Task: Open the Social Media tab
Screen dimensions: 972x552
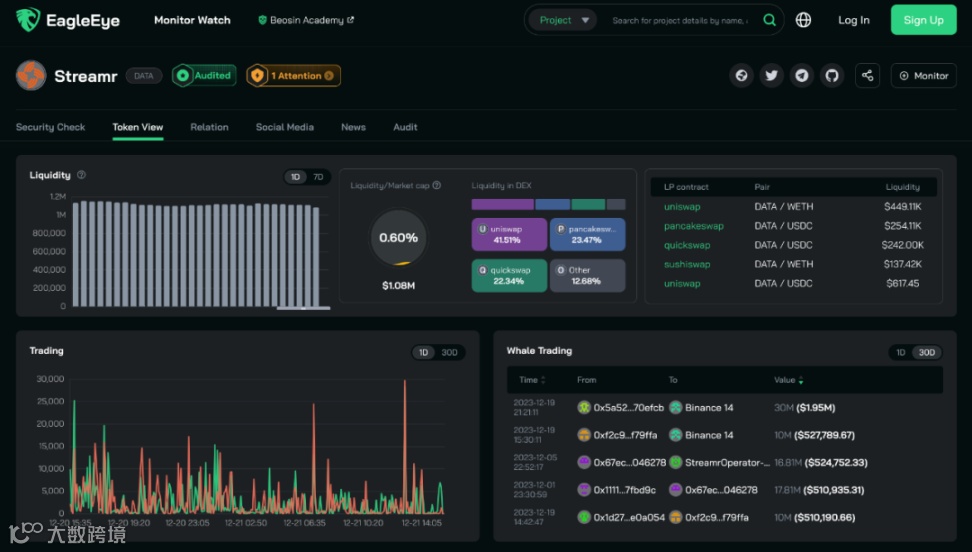Action: click(x=285, y=127)
